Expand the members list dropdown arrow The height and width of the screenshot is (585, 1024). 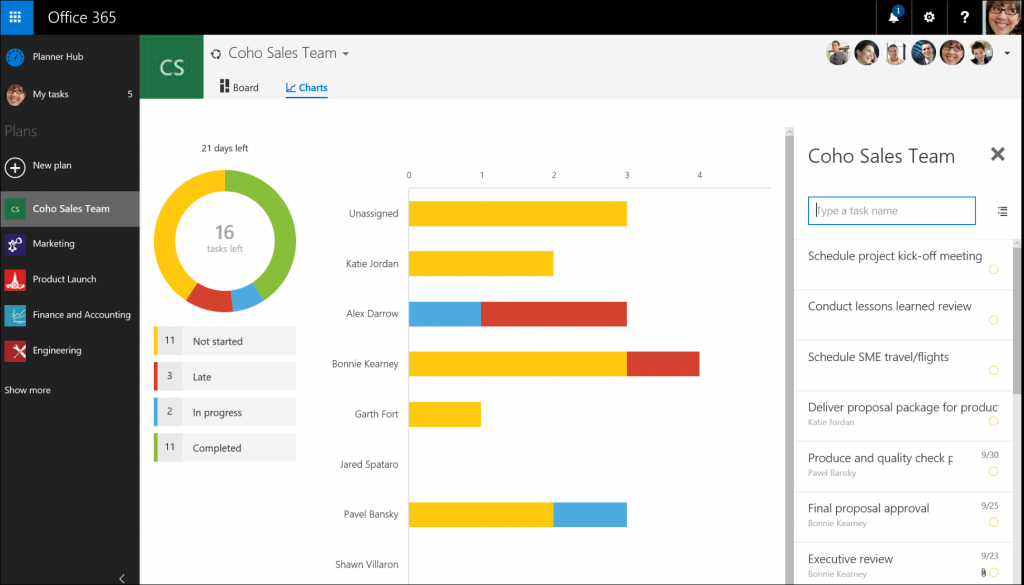point(1007,54)
